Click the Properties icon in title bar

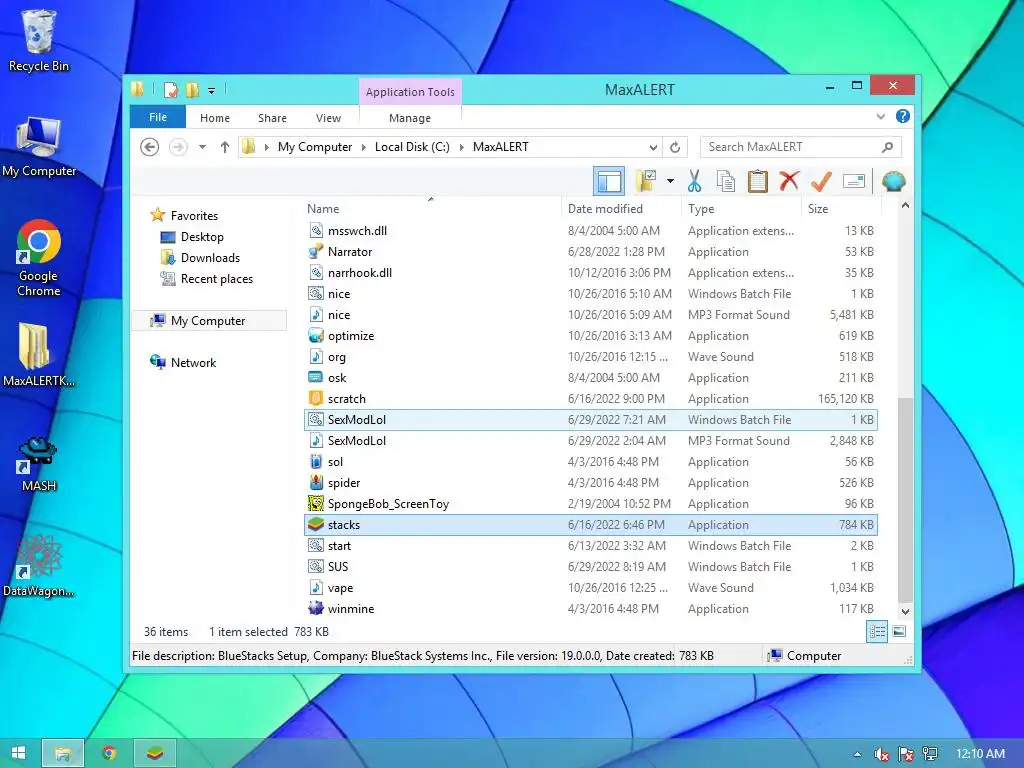click(x=170, y=89)
